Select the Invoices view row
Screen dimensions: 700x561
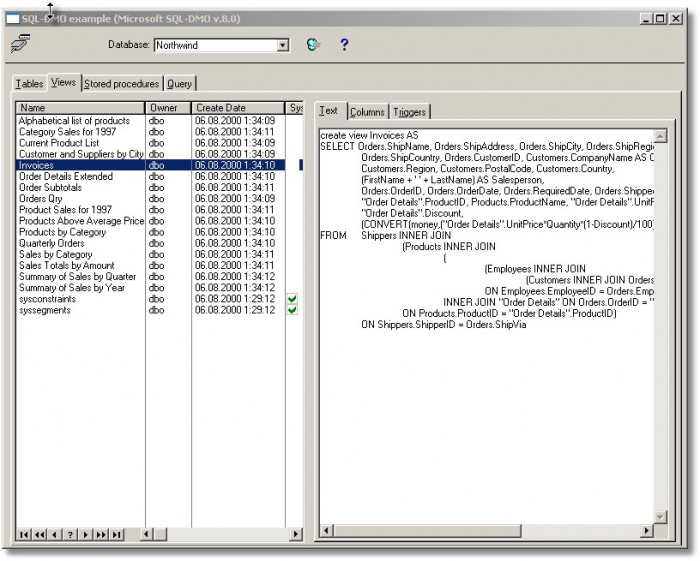click(150, 165)
